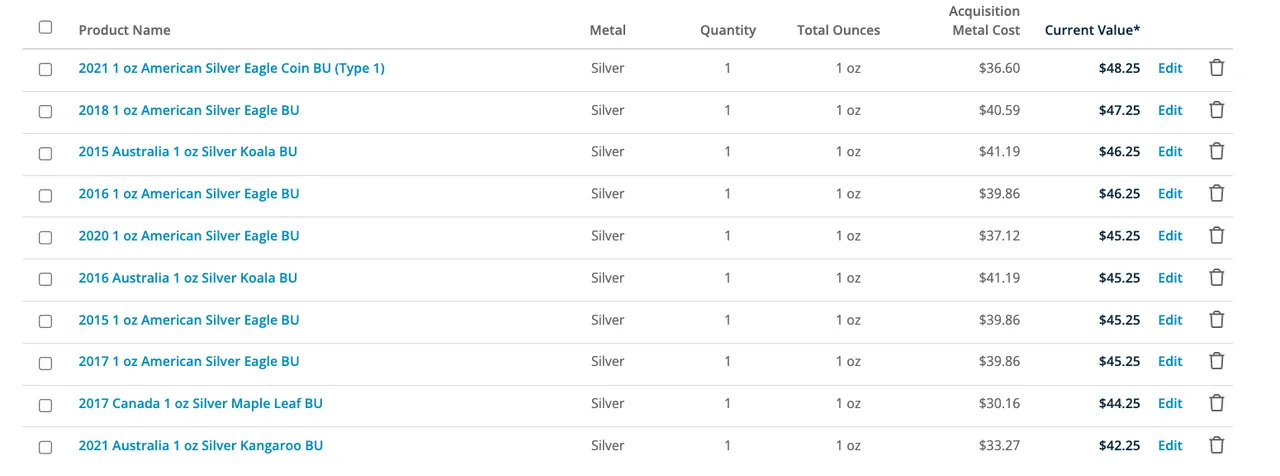Sort by the Current Value column header

coord(1092,30)
